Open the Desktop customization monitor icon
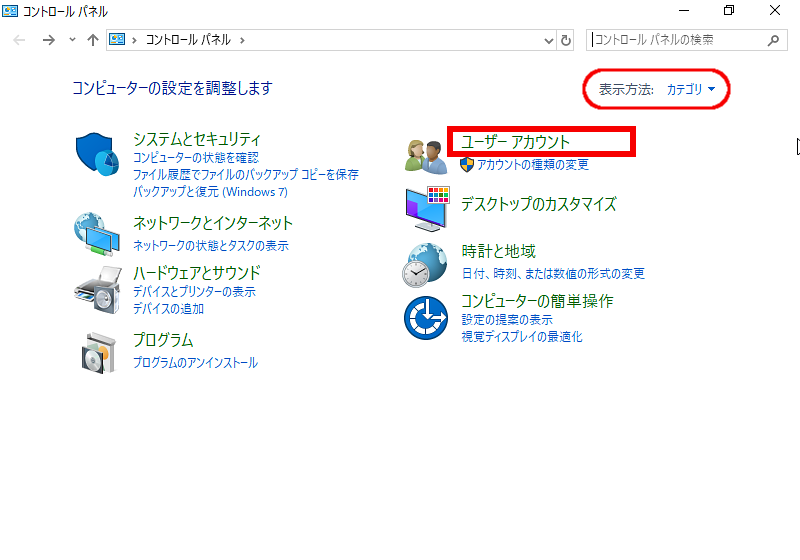800x560 pixels. click(428, 209)
